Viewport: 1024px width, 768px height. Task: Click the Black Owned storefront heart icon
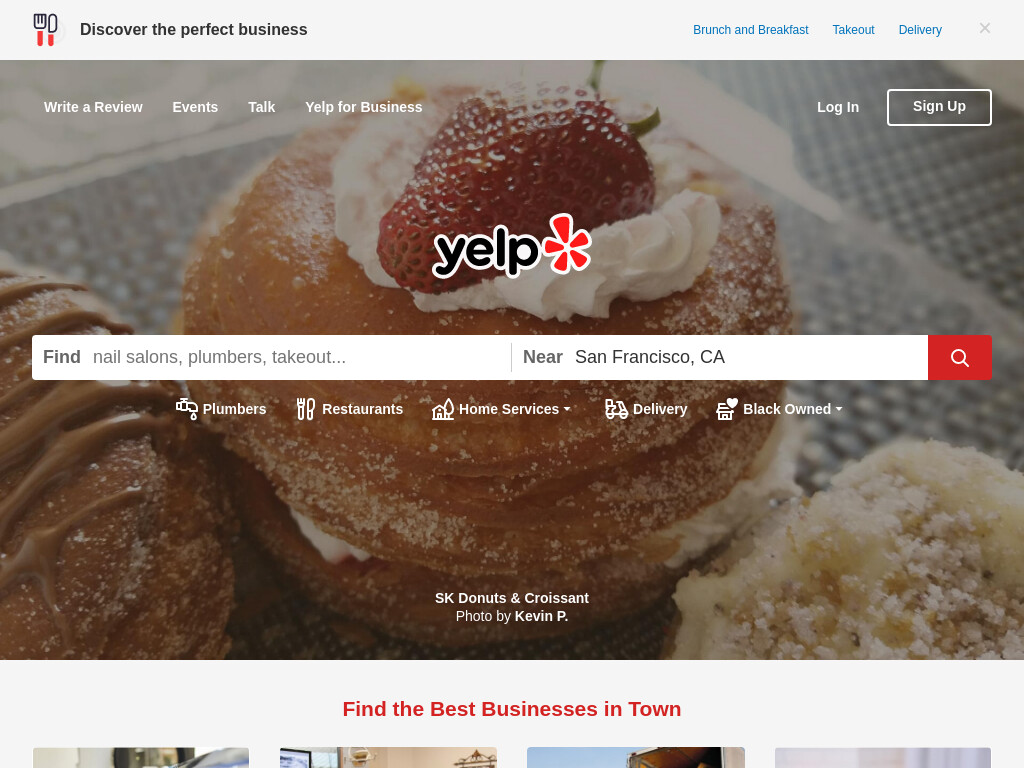(x=727, y=409)
